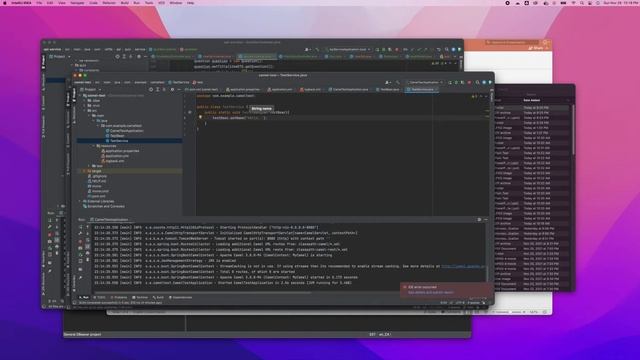Switch to CamelTestApplication.java editor tab
640x360 pixels.
pyautogui.click(x=349, y=89)
